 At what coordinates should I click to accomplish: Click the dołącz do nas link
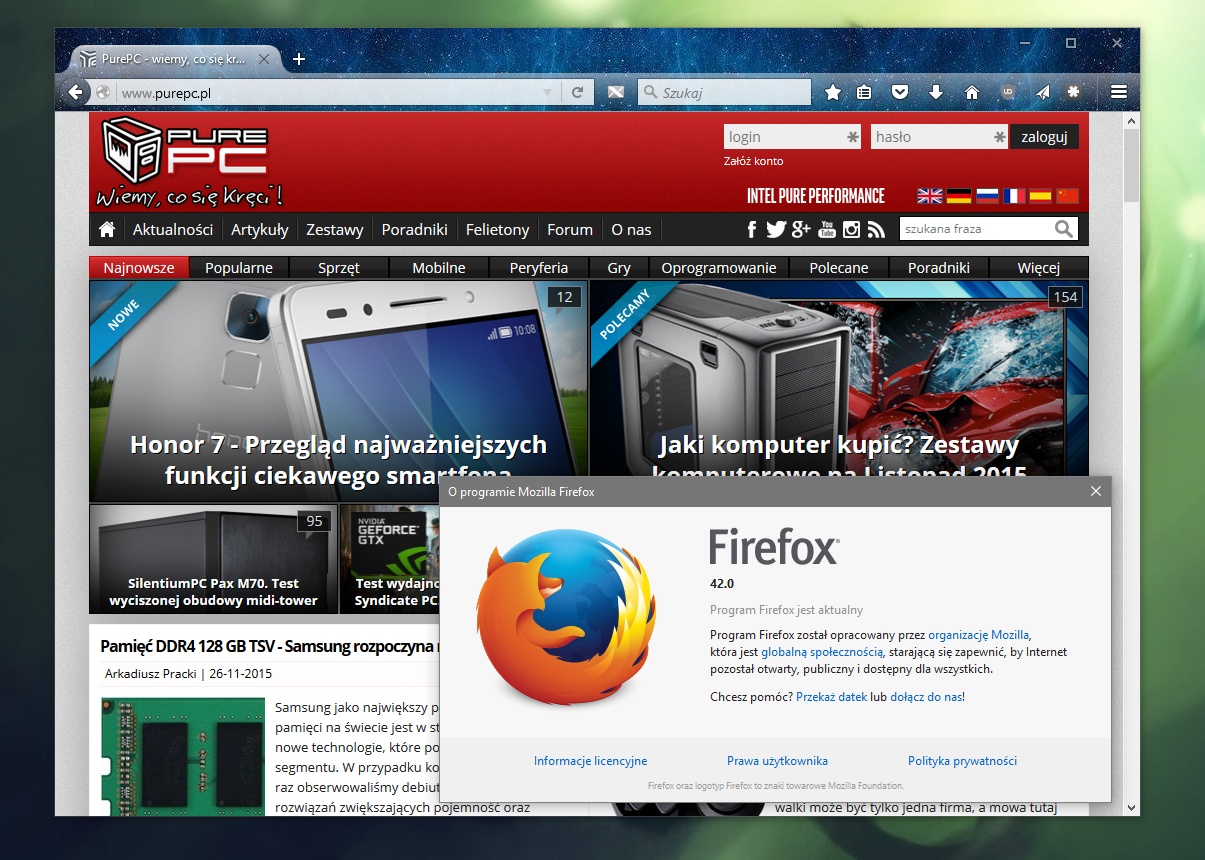coord(926,696)
